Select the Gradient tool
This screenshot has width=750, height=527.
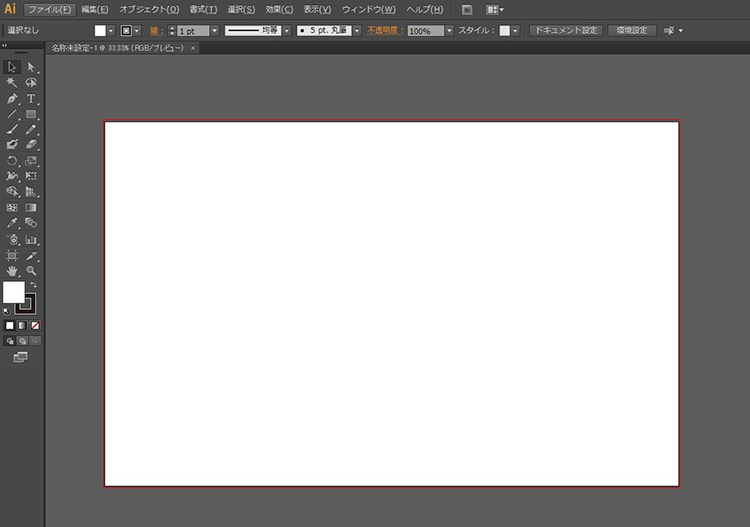[x=31, y=208]
